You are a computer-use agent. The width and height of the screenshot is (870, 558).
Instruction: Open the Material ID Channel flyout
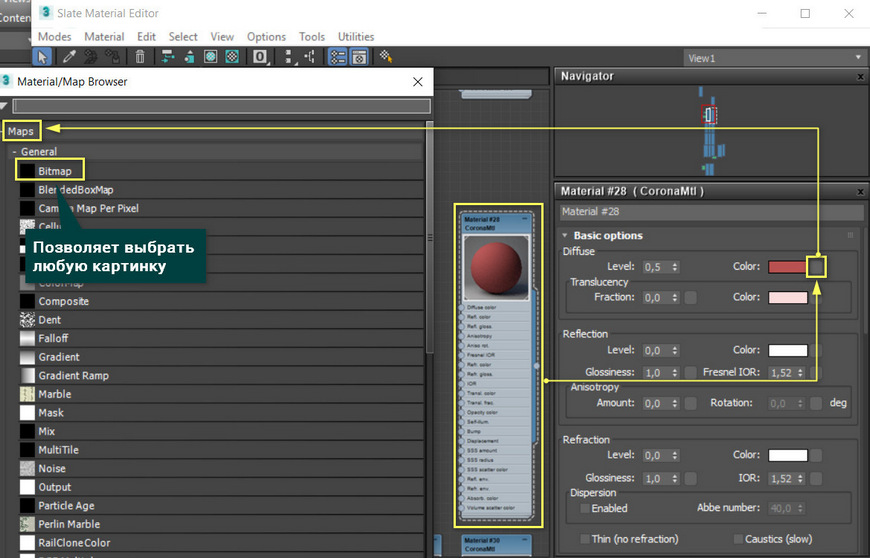click(260, 57)
